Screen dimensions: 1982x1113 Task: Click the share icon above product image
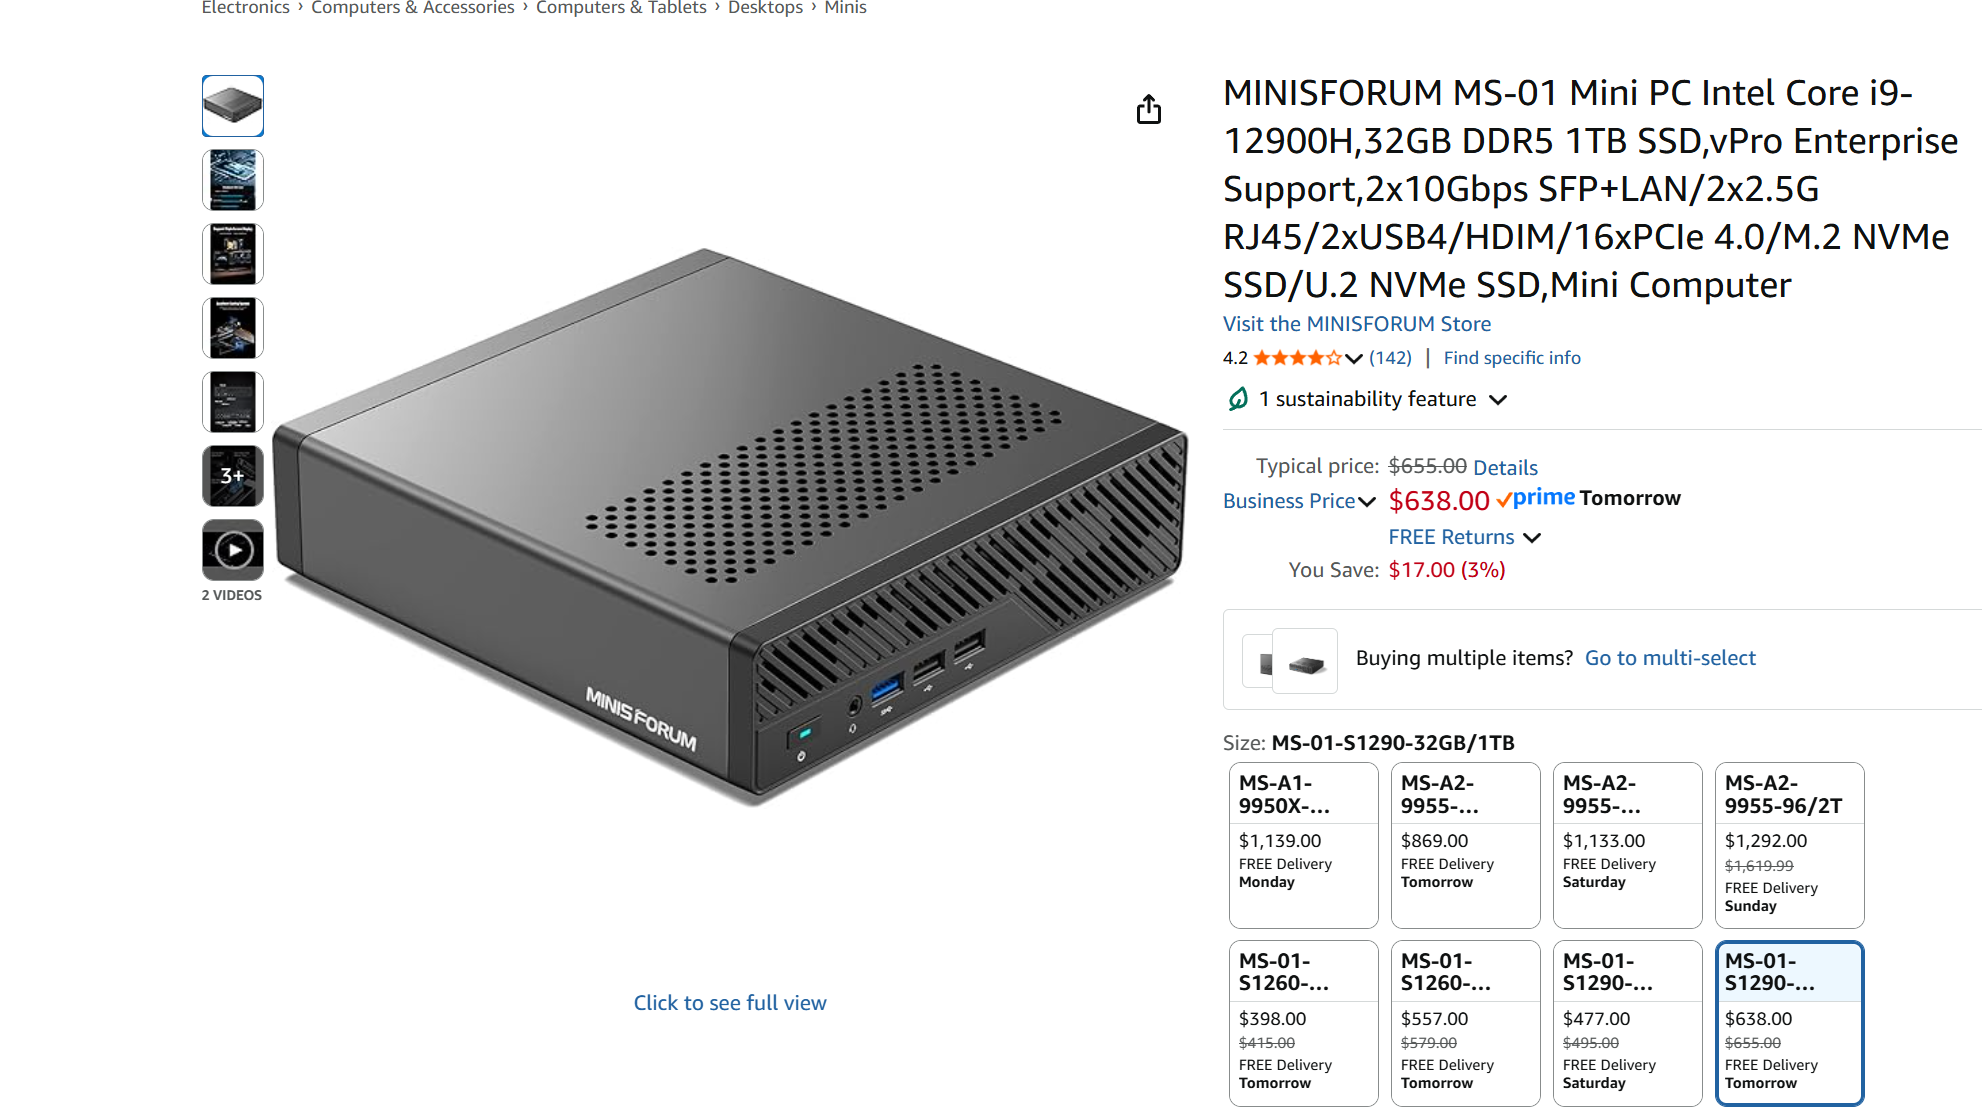(1149, 109)
